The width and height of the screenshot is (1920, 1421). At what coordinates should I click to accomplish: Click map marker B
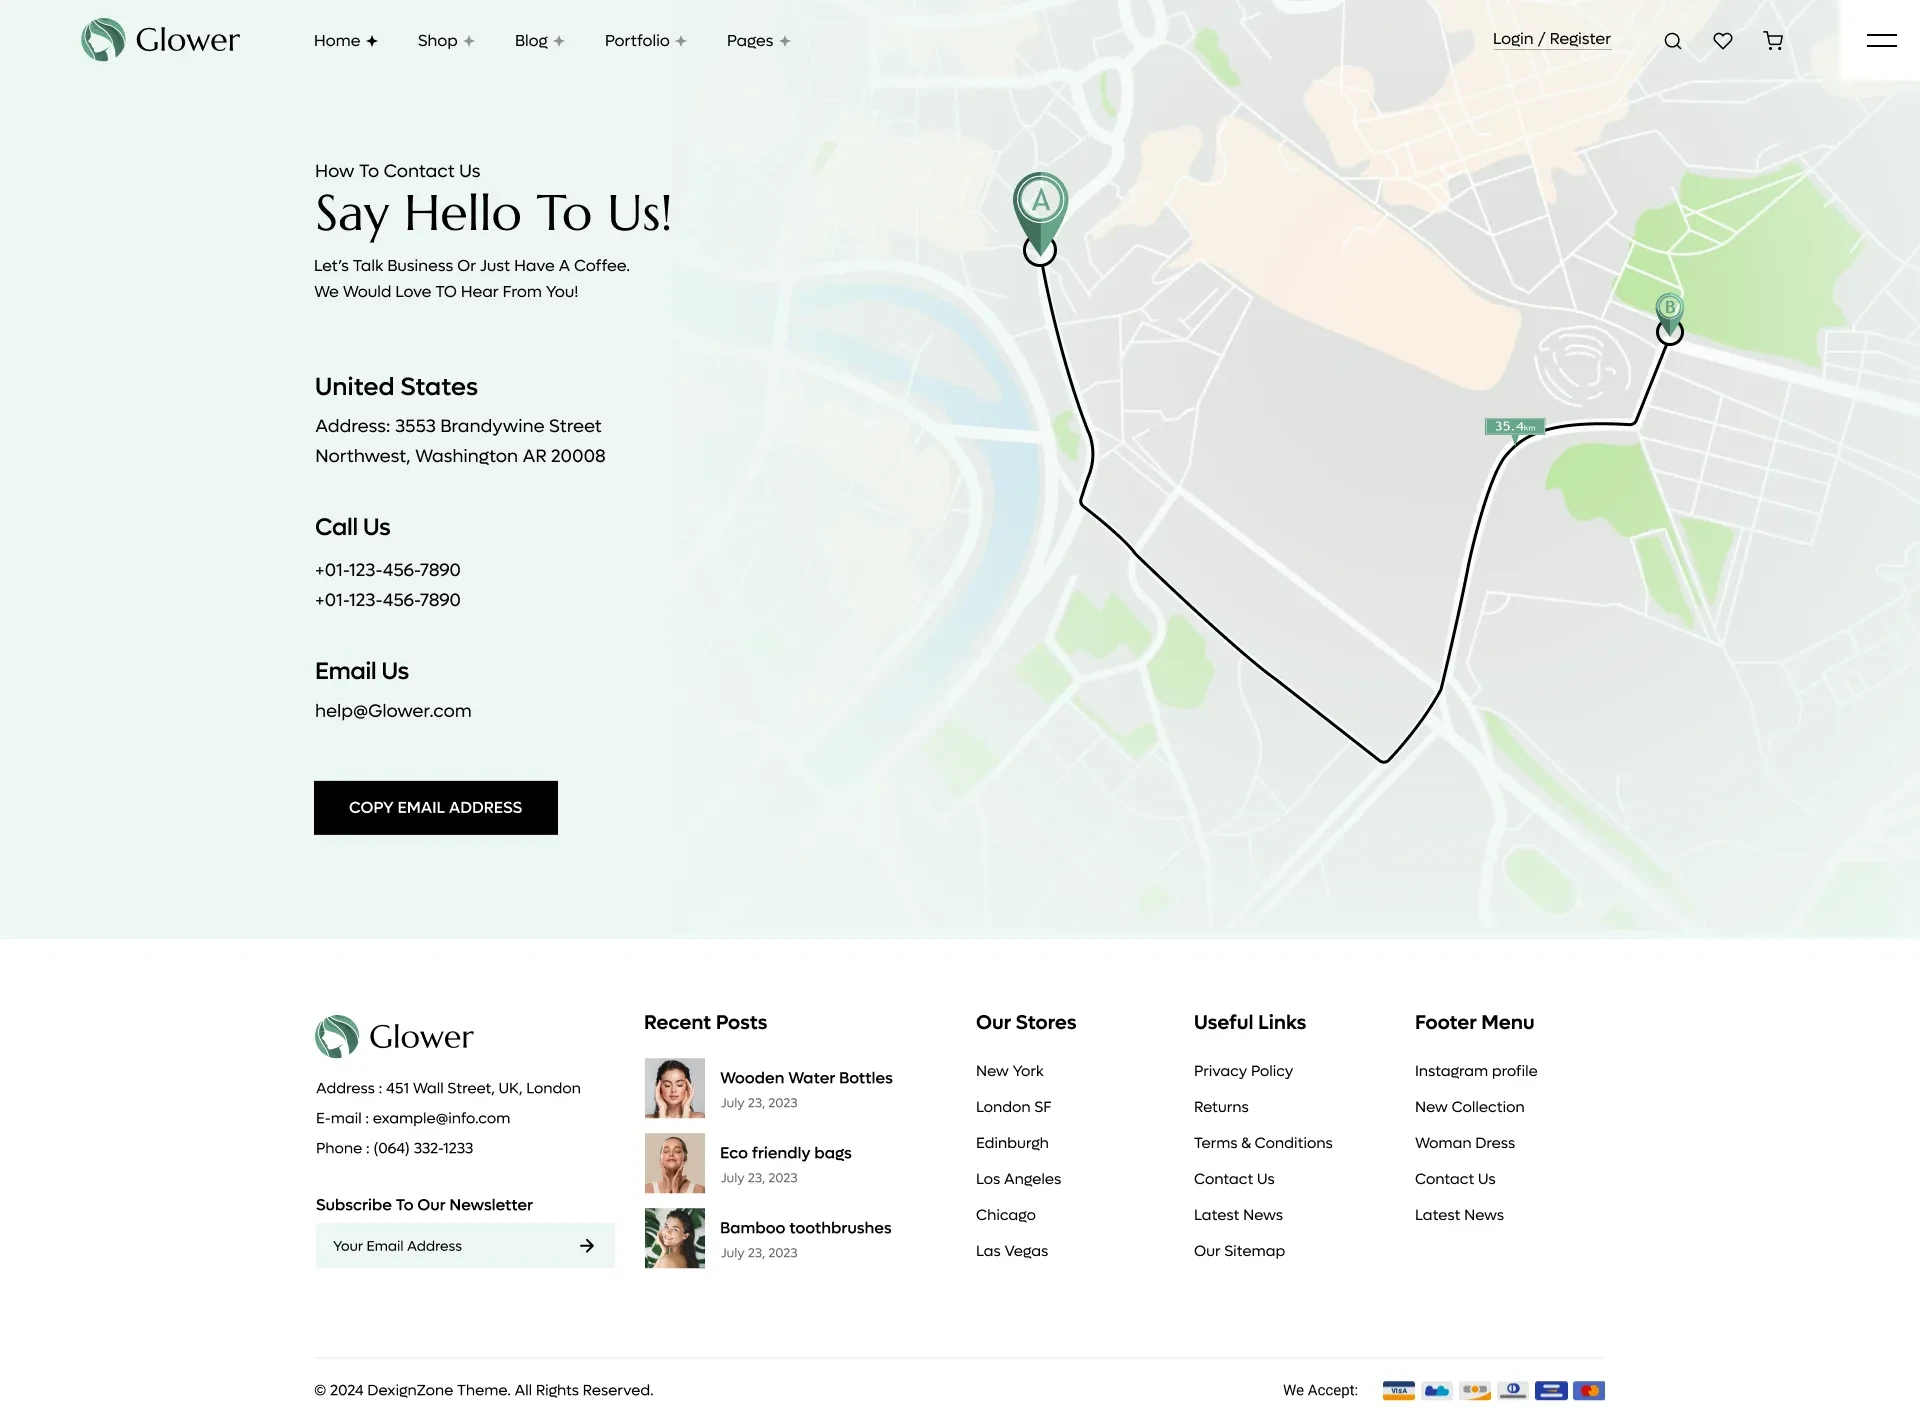[x=1669, y=314]
